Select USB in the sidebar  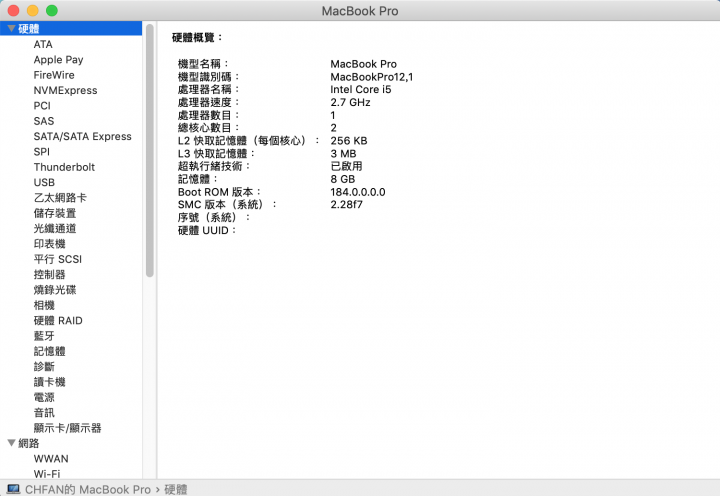click(44, 182)
